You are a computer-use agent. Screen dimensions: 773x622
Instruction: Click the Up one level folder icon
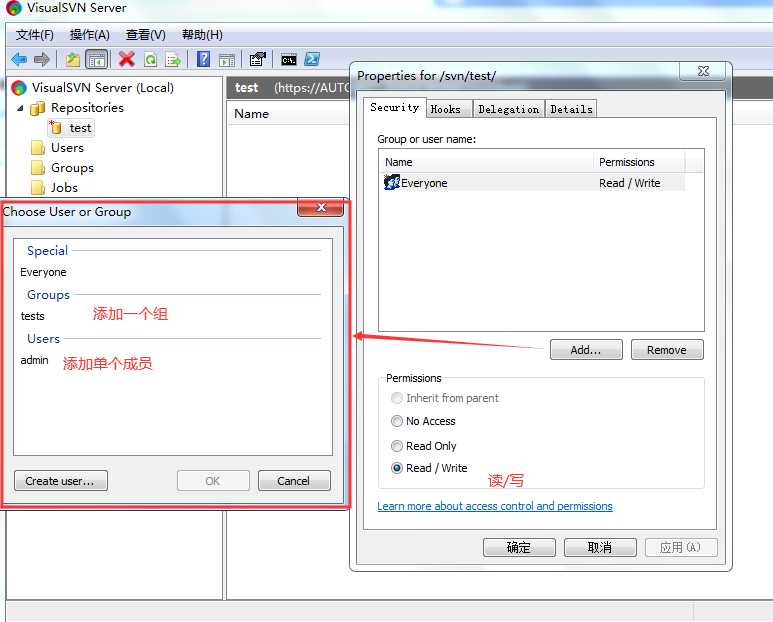tap(73, 60)
